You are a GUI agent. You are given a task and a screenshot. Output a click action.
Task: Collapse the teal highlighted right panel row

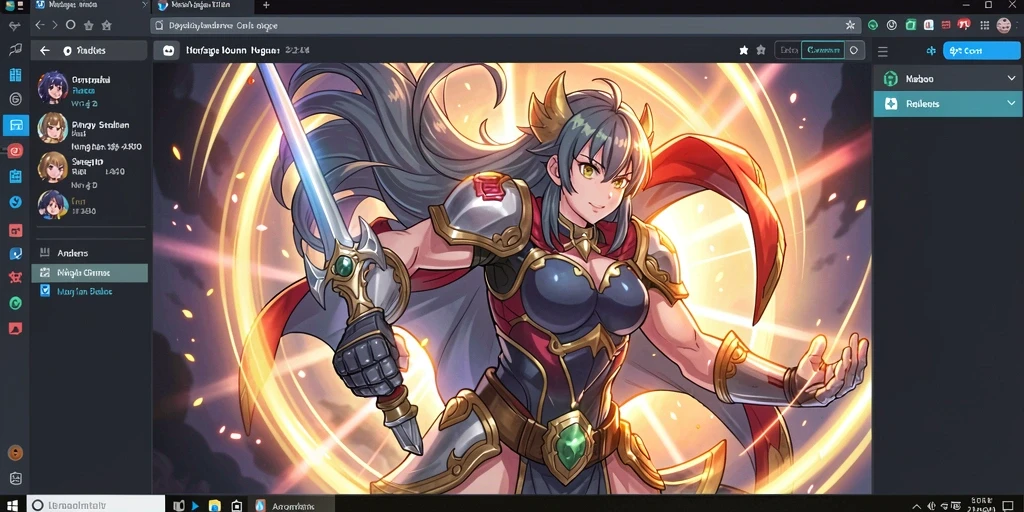(x=947, y=104)
